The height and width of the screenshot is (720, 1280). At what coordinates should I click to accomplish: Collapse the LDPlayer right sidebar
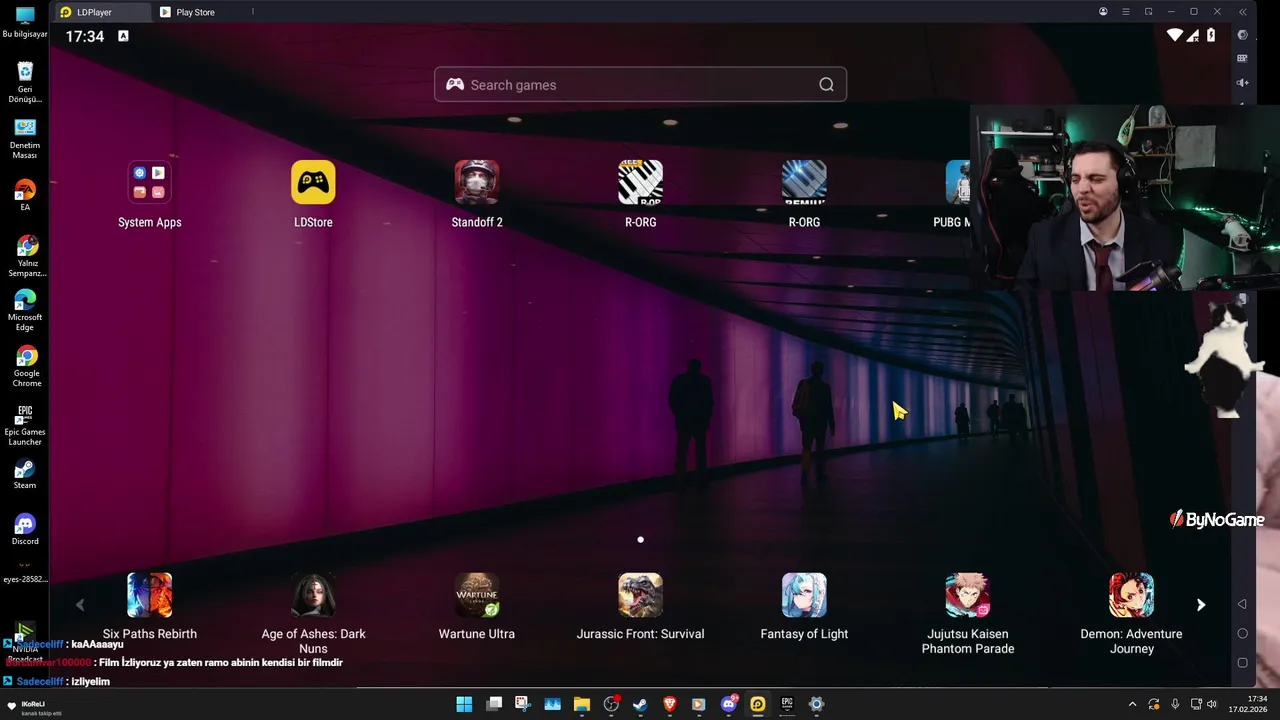click(1242, 12)
